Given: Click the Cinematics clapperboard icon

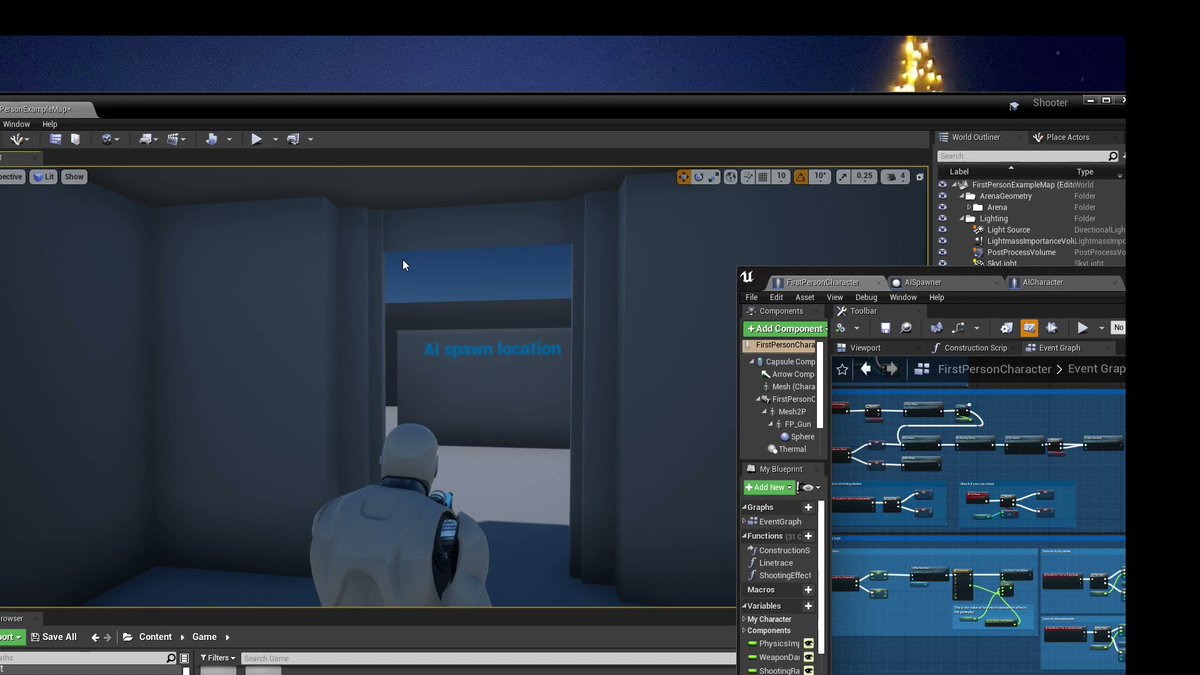Looking at the screenshot, I should coord(172,138).
